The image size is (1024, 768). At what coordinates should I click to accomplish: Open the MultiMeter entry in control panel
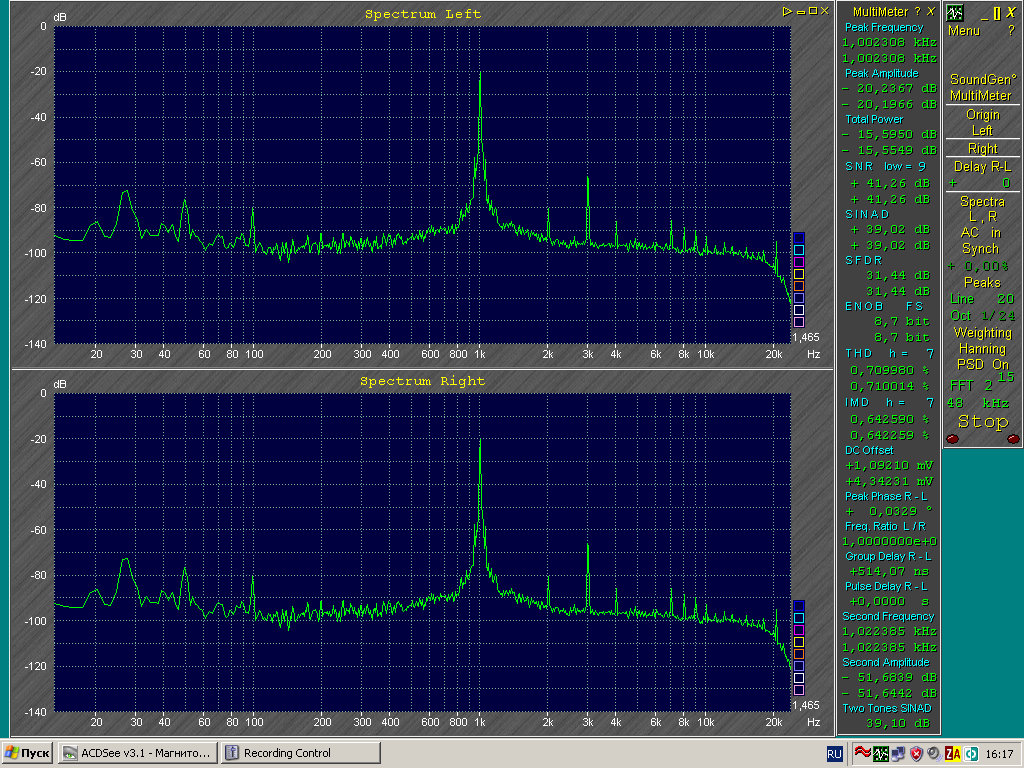981,96
